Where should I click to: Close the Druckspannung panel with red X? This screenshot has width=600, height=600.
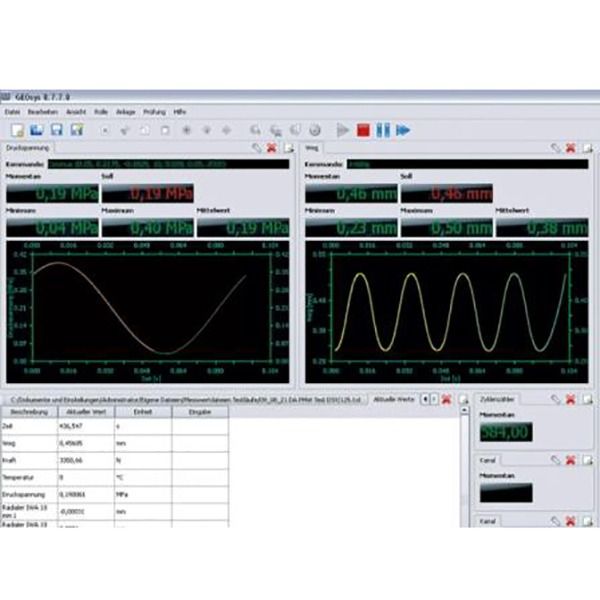(272, 148)
